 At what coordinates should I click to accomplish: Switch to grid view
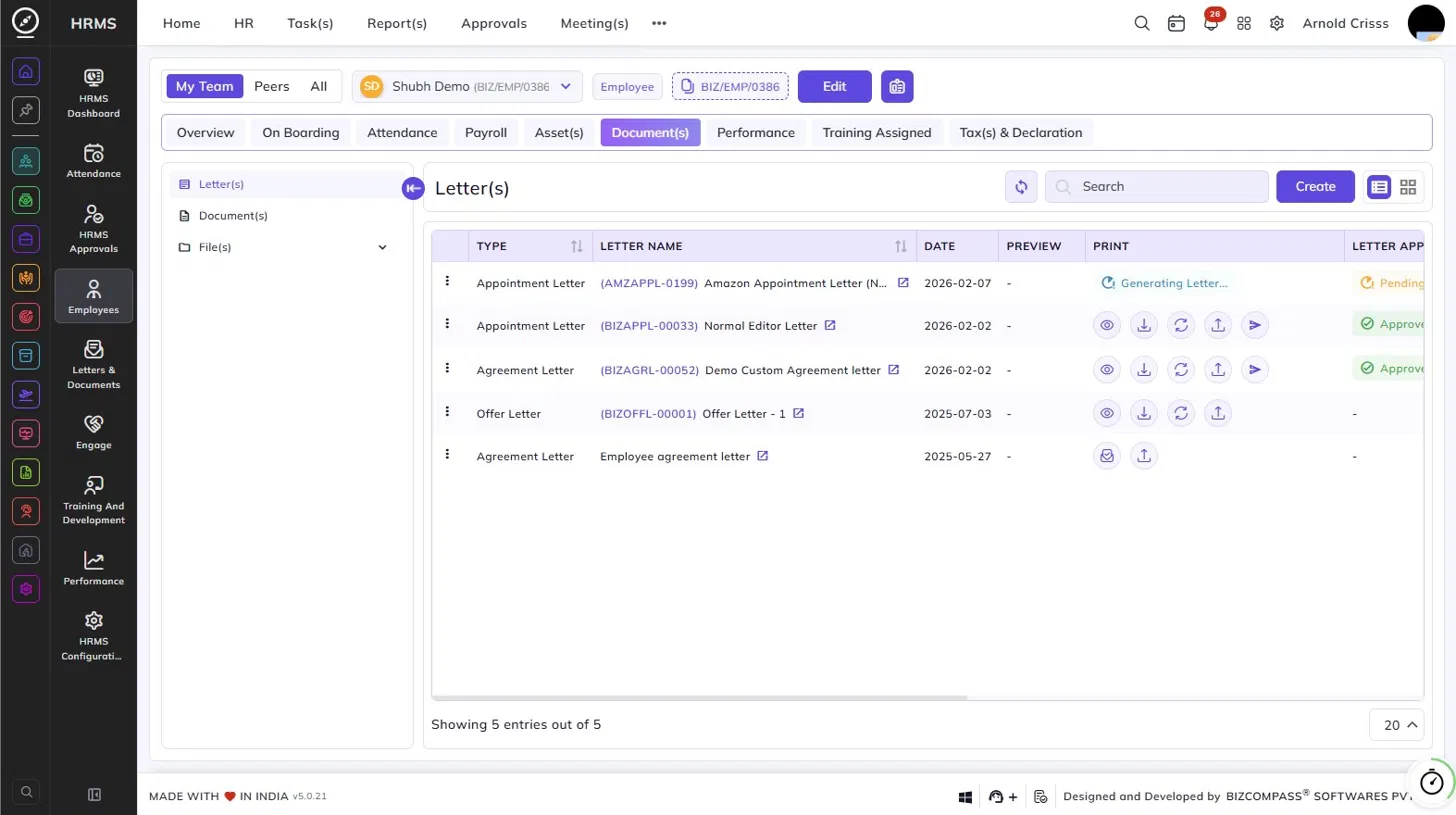point(1408,187)
